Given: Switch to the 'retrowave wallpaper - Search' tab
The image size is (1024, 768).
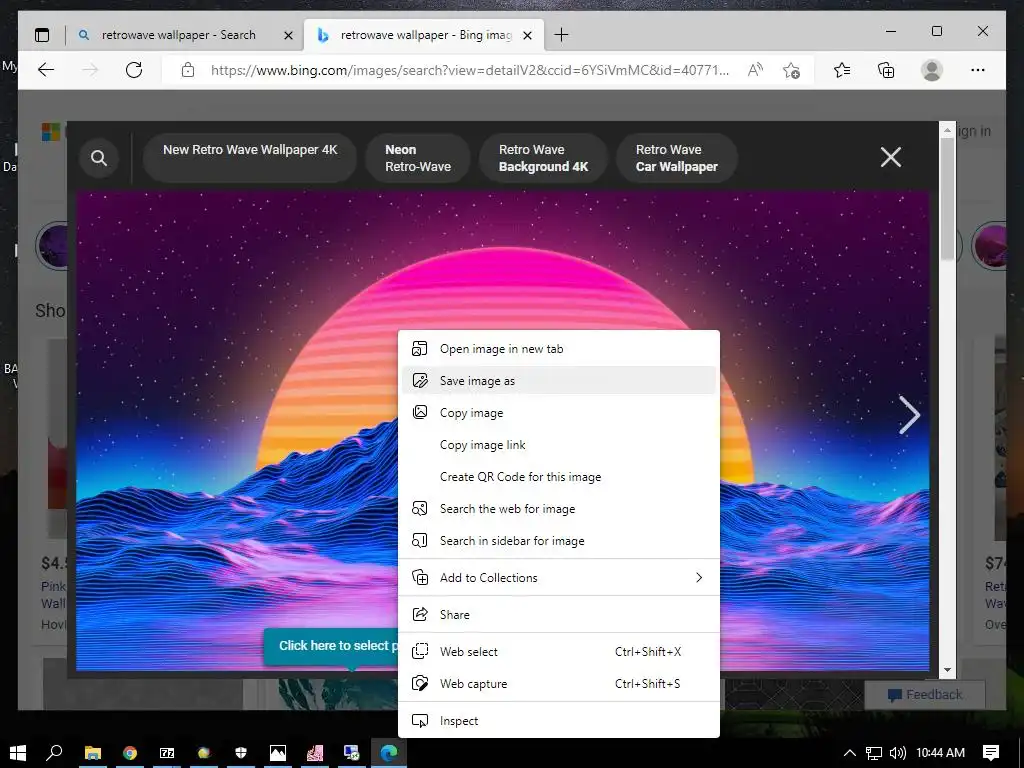Looking at the screenshot, I should pos(179,35).
